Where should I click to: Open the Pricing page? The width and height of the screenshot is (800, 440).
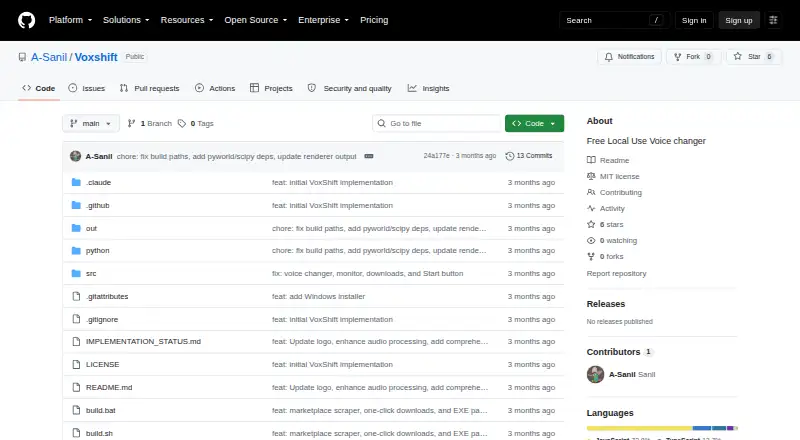click(x=374, y=20)
